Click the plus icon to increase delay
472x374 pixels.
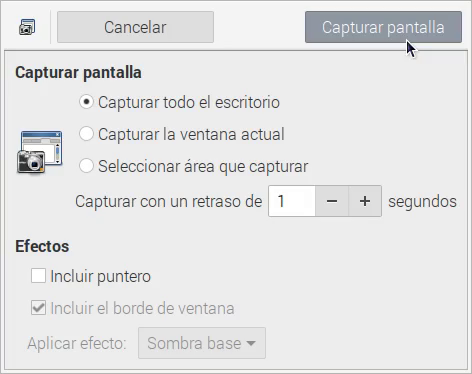[365, 201]
